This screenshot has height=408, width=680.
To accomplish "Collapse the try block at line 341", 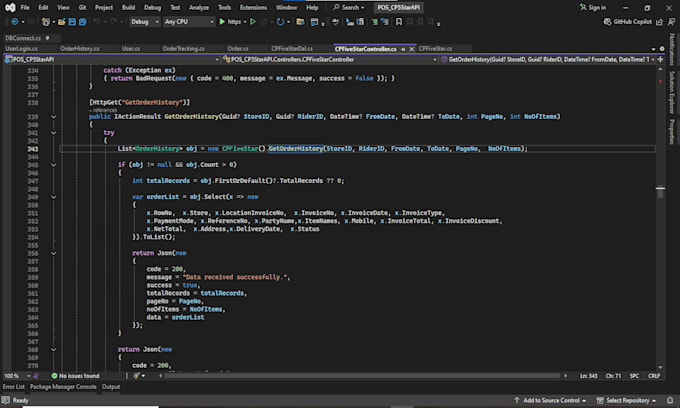I will pos(53,133).
